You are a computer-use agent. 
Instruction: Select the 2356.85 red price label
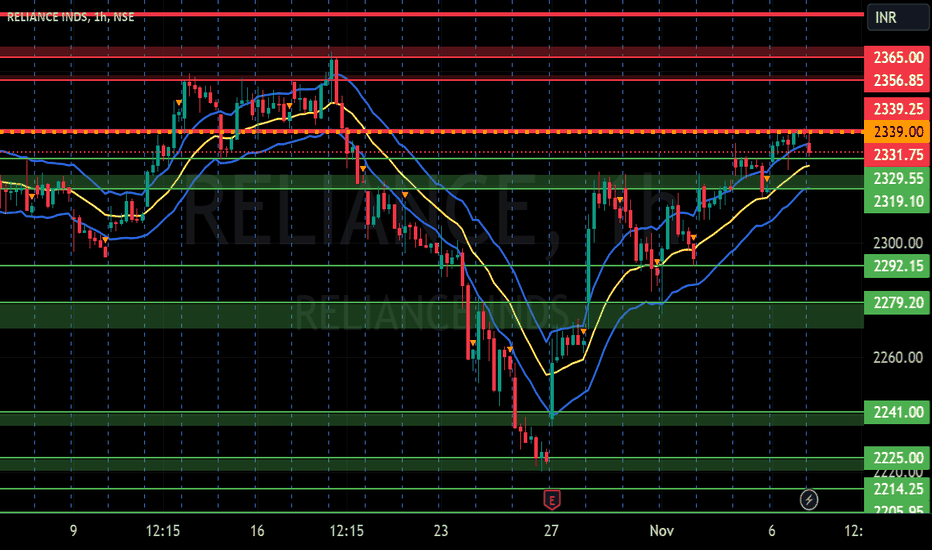(x=898, y=80)
